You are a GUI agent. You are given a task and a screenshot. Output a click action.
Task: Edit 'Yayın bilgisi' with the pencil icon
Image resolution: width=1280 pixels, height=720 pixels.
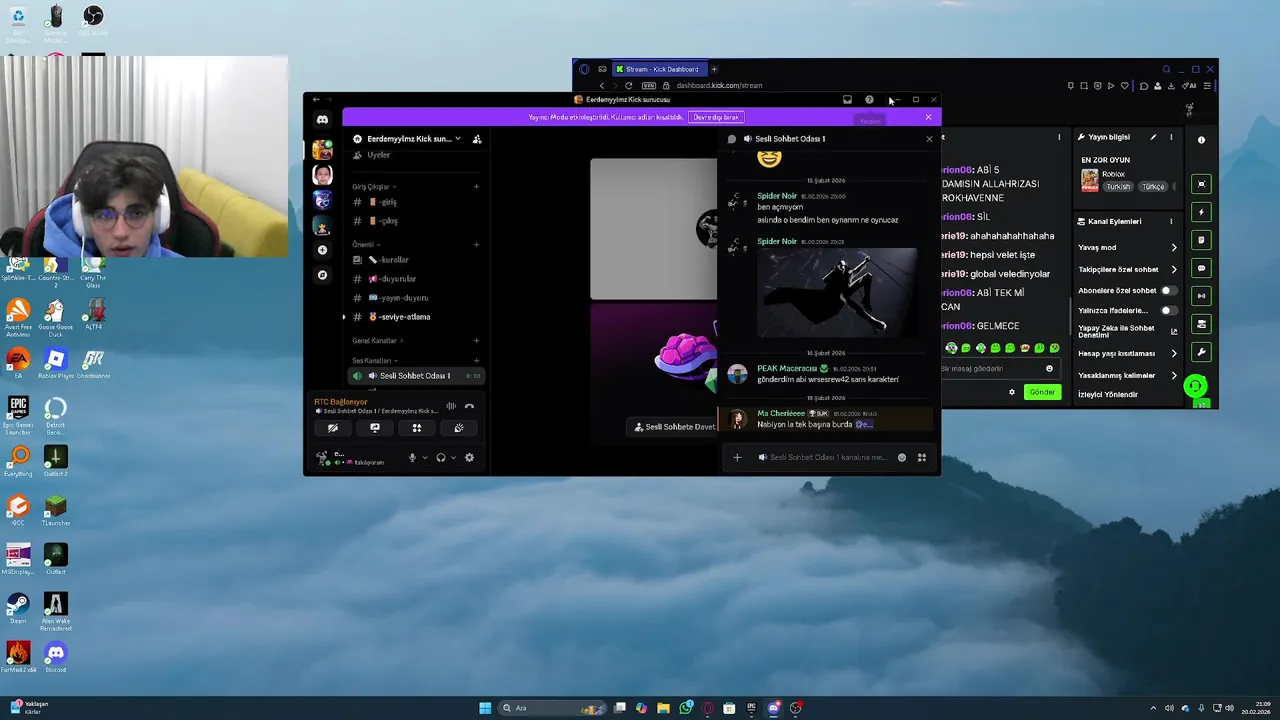[1153, 137]
